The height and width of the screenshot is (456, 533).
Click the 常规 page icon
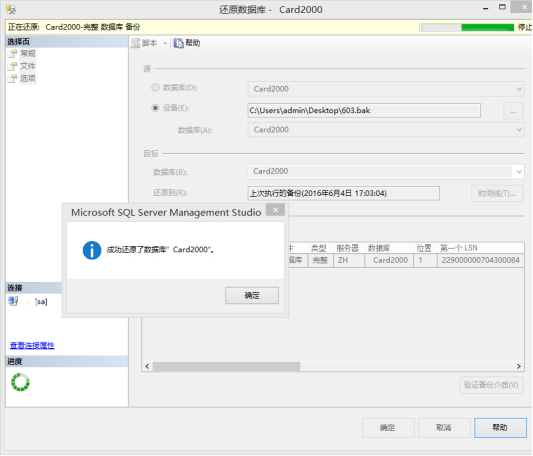pos(13,54)
